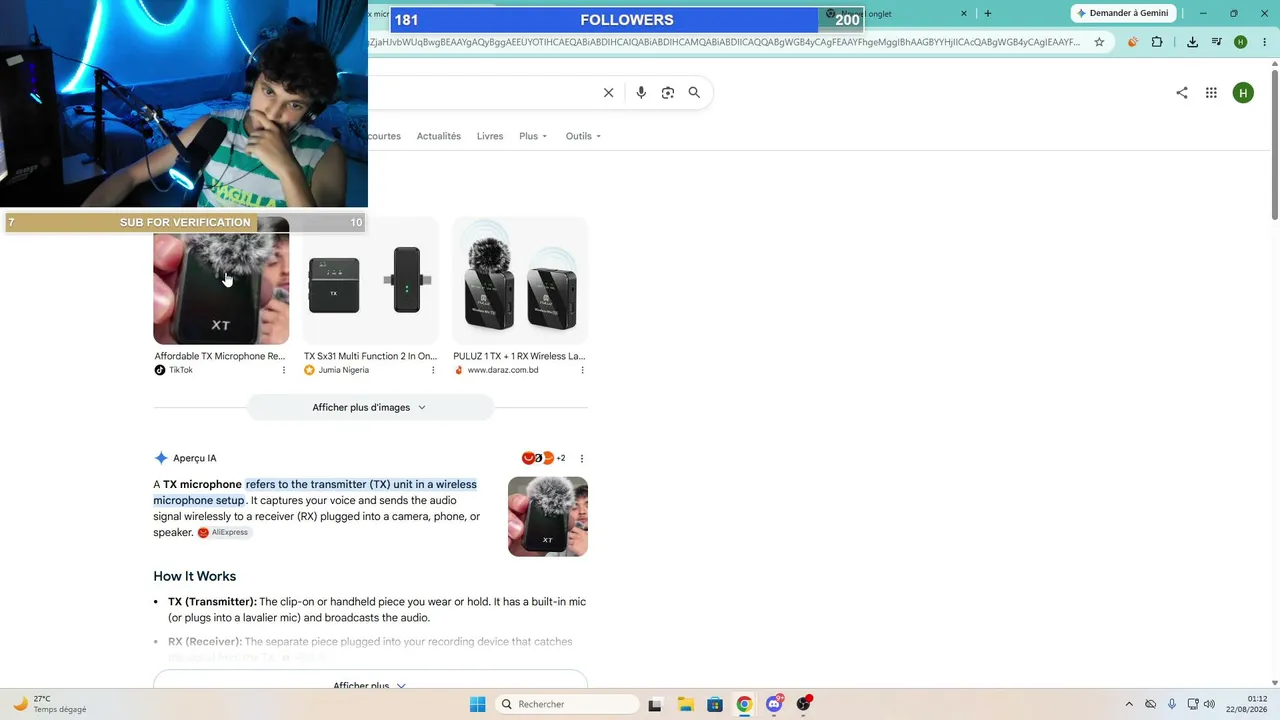This screenshot has height=720, width=1280.
Task: Click the How It Works heading
Action: (x=195, y=576)
